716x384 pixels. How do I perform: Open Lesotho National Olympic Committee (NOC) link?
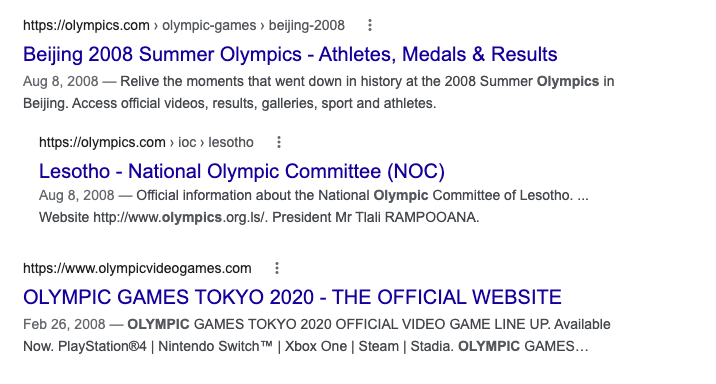(x=242, y=171)
